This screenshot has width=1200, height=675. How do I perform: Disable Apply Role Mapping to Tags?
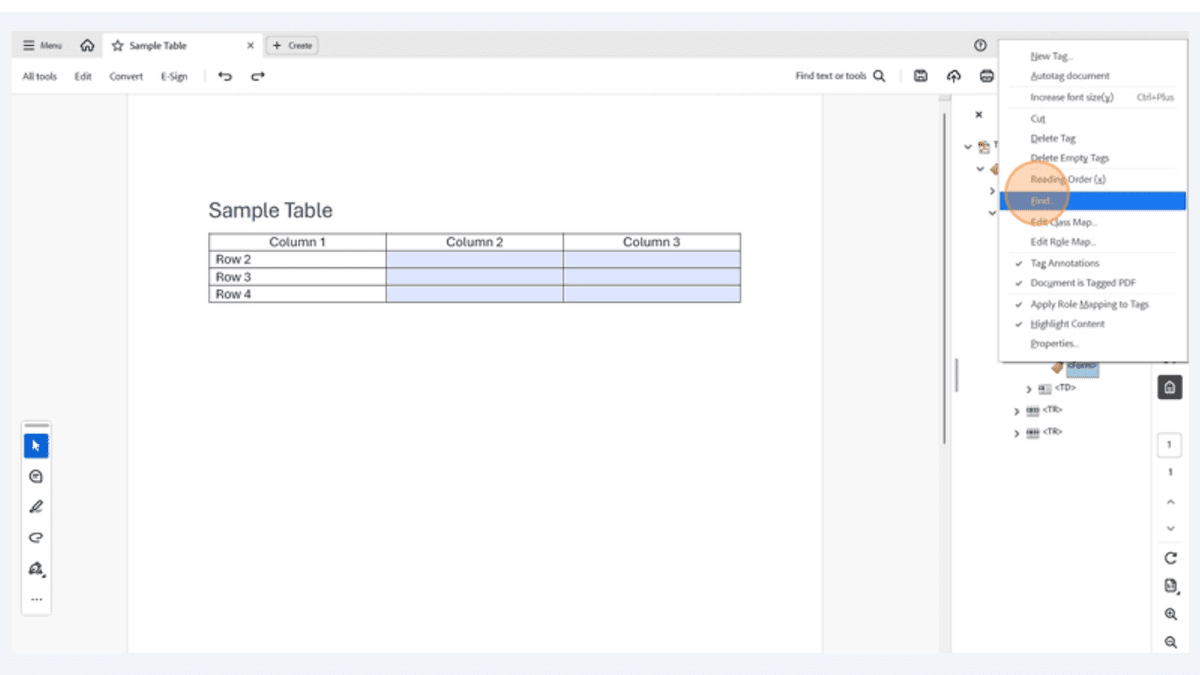1090,303
